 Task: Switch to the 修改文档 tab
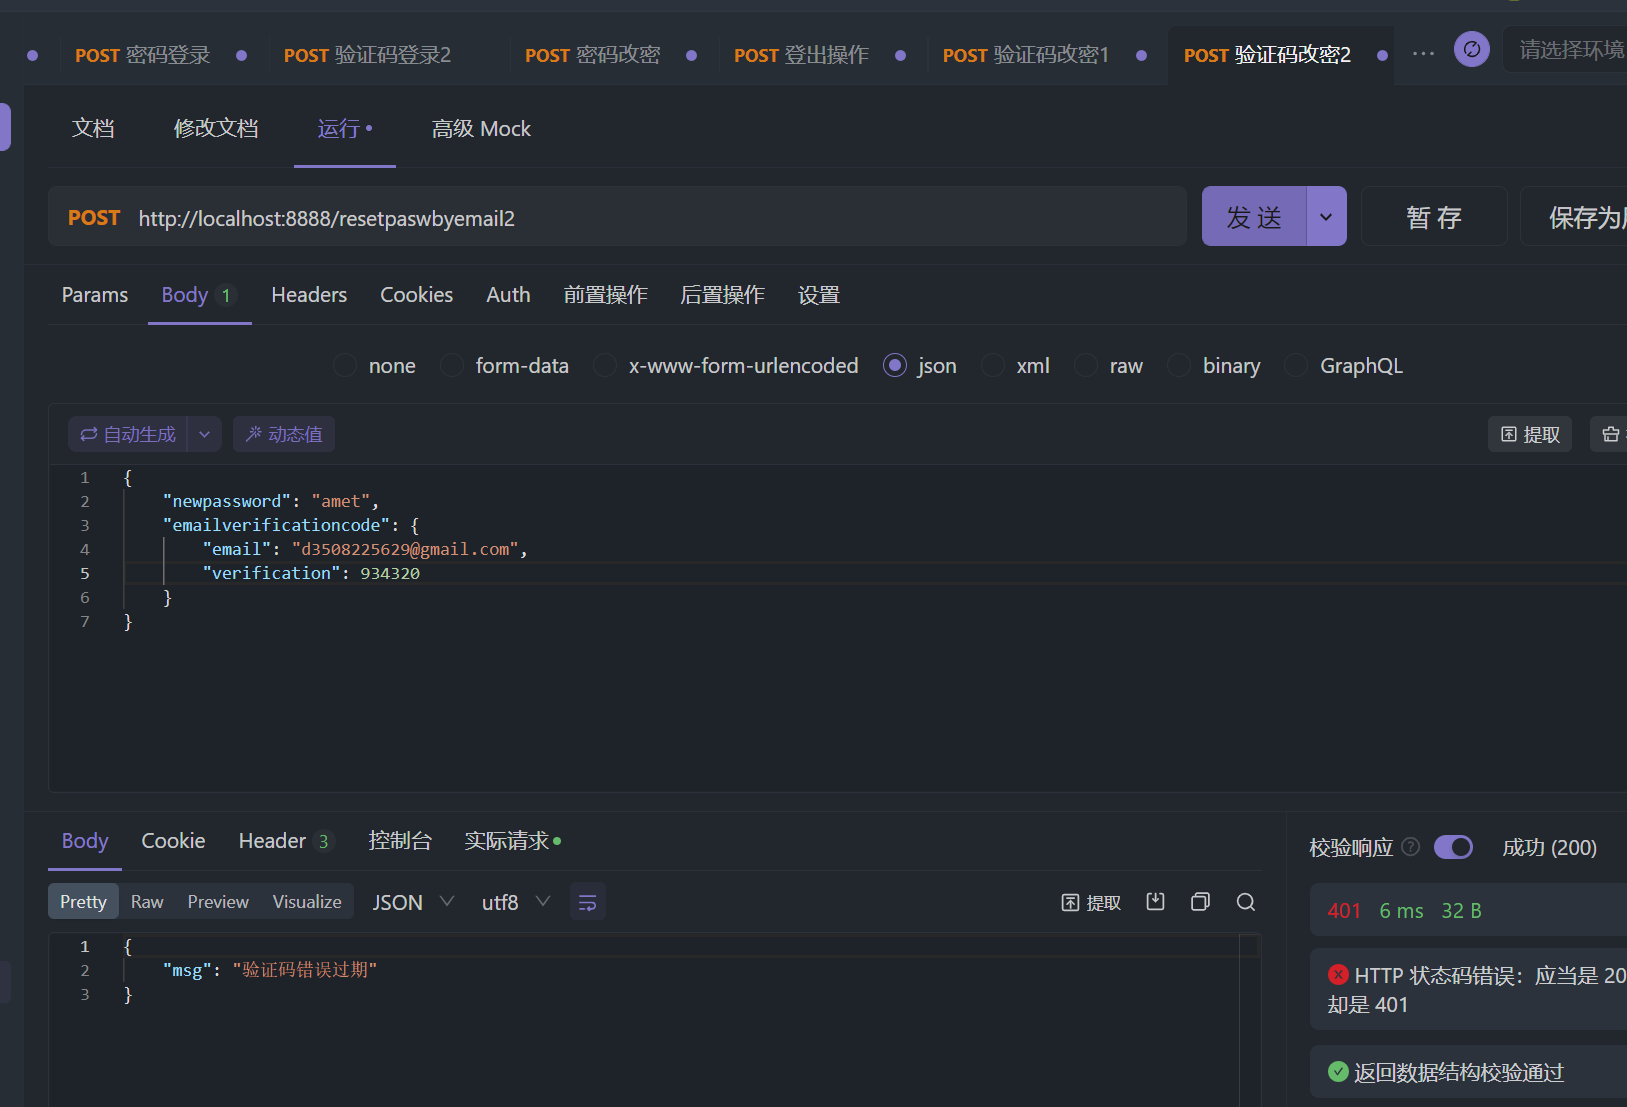pyautogui.click(x=216, y=128)
